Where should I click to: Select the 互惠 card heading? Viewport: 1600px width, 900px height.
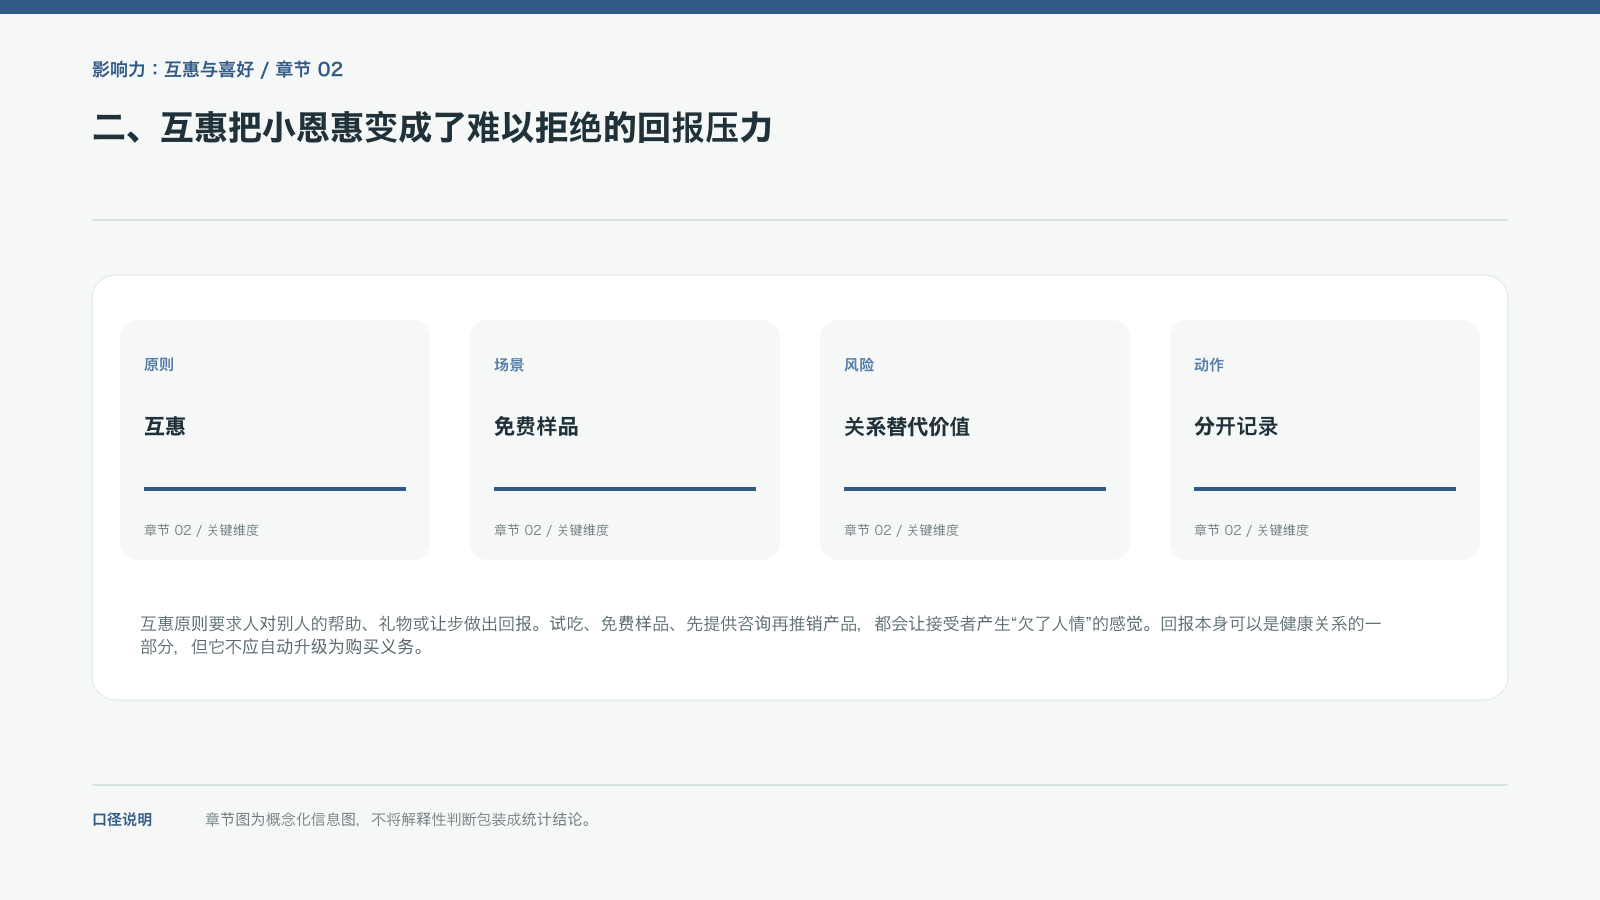[x=165, y=427]
